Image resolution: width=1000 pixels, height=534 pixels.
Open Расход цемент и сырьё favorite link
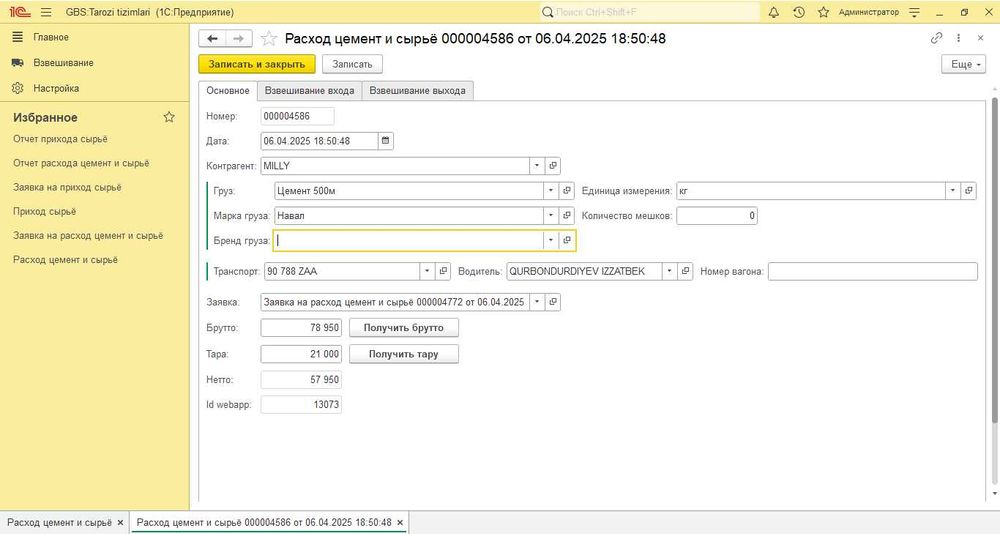pos(66,260)
